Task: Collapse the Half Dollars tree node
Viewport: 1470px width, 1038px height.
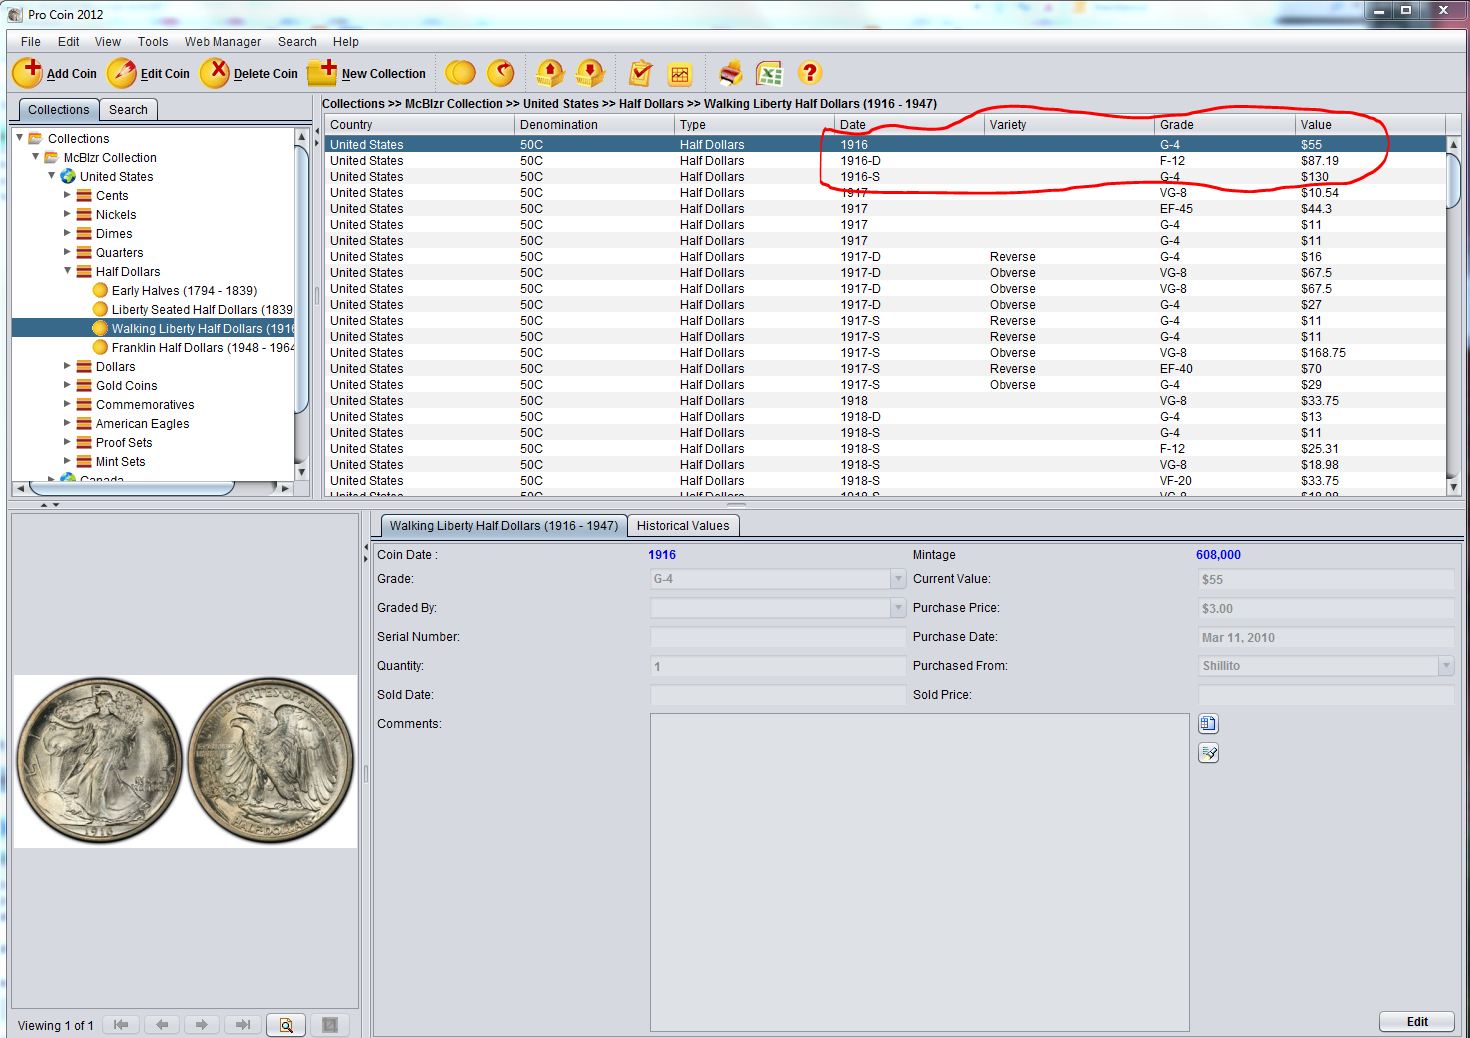Action: point(67,271)
